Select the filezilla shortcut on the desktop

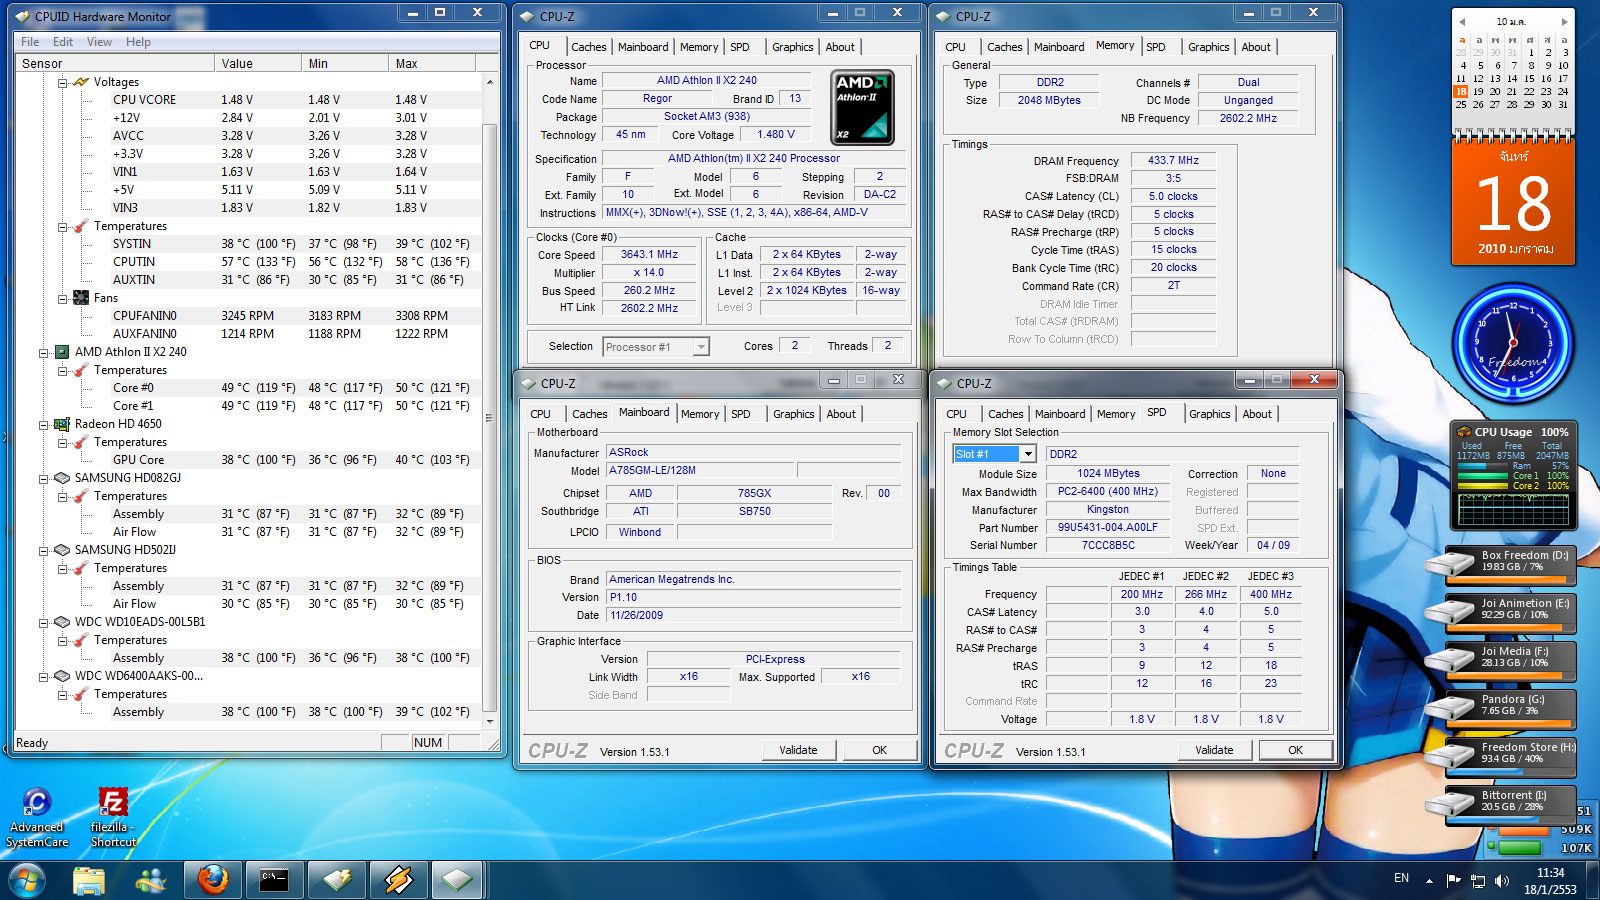(113, 817)
